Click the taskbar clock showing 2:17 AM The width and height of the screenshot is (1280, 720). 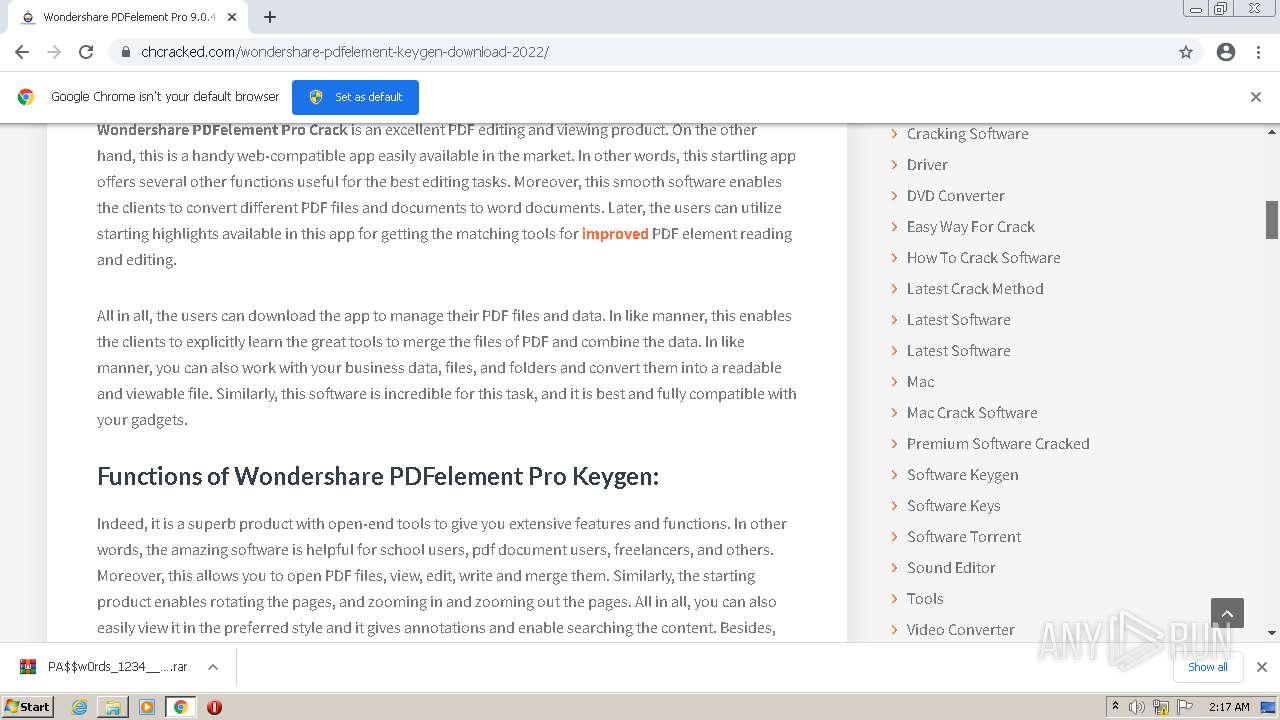pyautogui.click(x=1229, y=707)
